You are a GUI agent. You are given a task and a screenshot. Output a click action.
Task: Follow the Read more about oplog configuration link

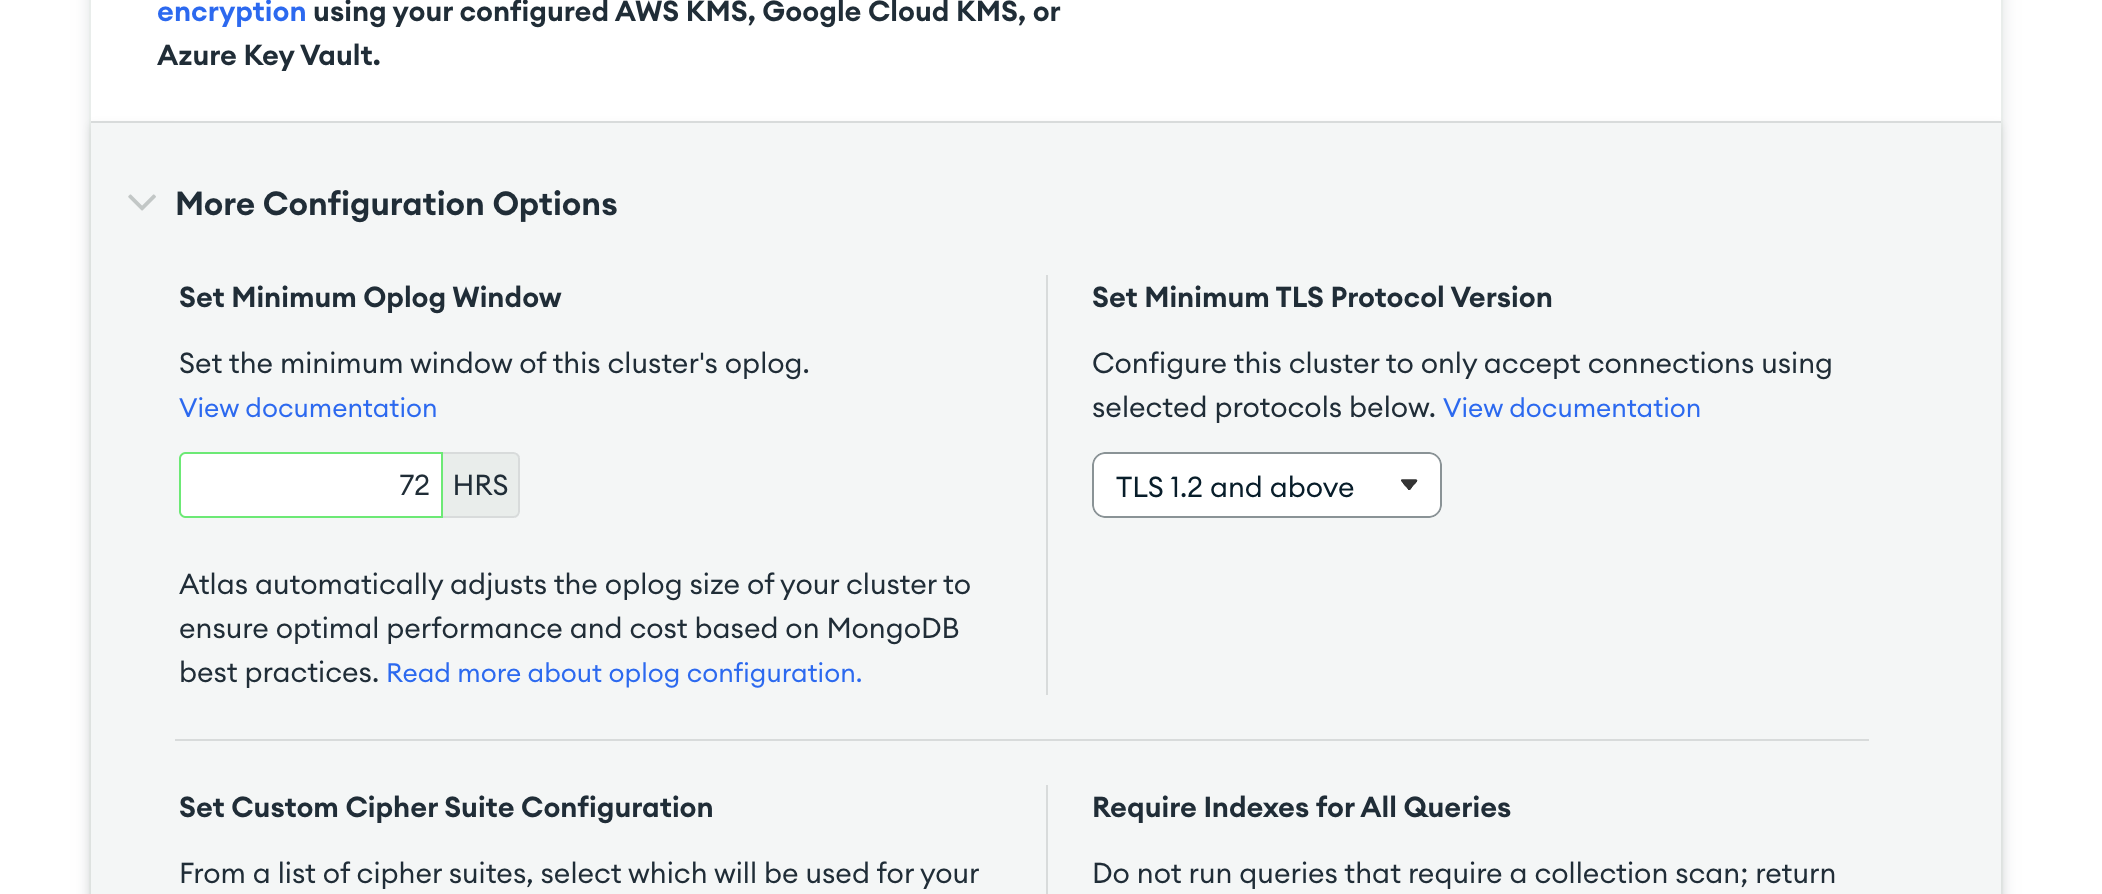pos(624,673)
